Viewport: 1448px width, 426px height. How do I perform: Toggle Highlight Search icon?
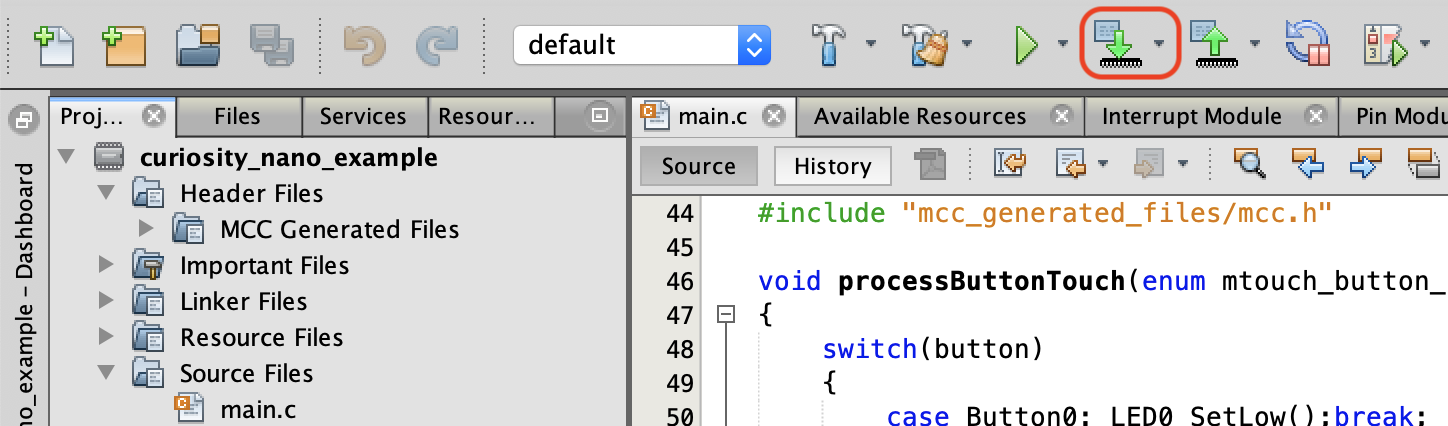coord(1425,163)
